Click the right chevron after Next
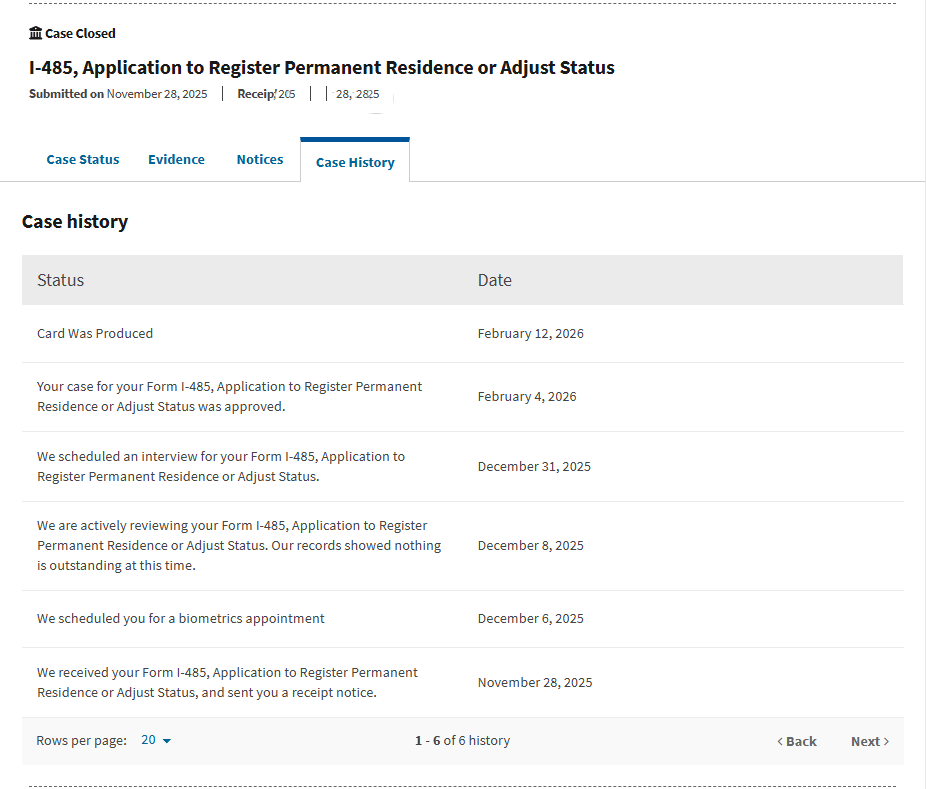Image resolution: width=926 pixels, height=789 pixels. [x=886, y=742]
